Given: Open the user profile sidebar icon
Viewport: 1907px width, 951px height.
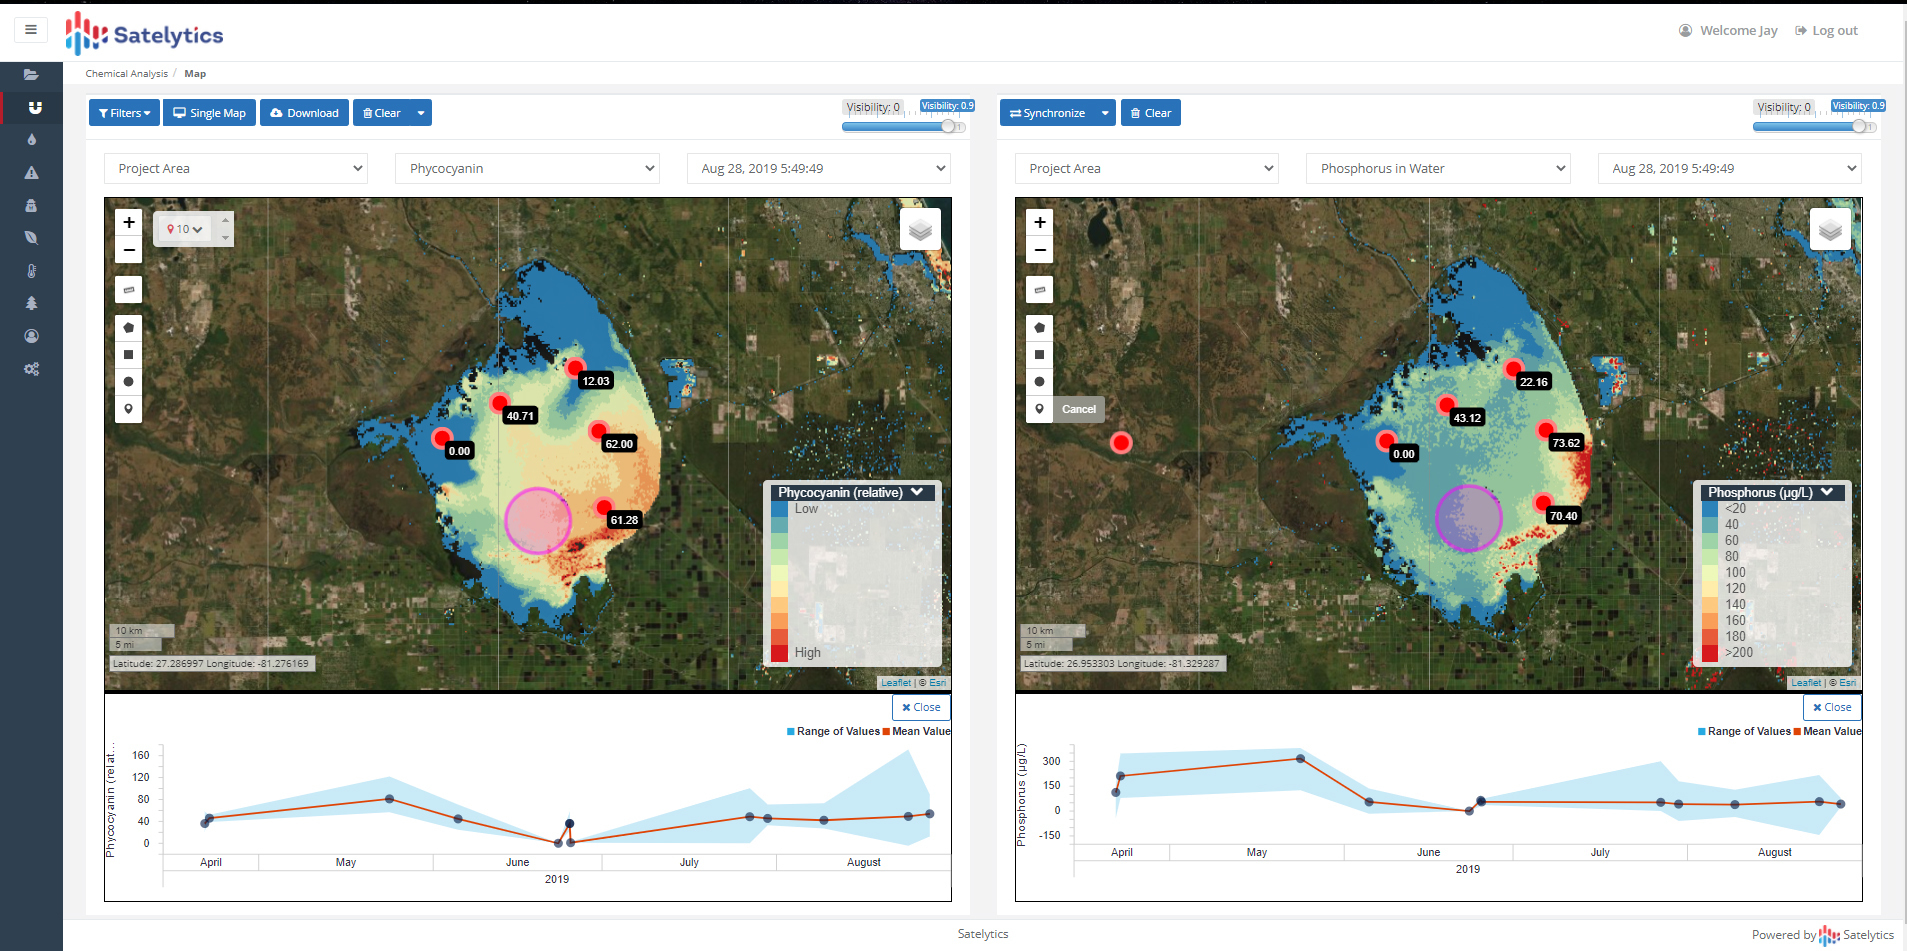Looking at the screenshot, I should pos(31,336).
